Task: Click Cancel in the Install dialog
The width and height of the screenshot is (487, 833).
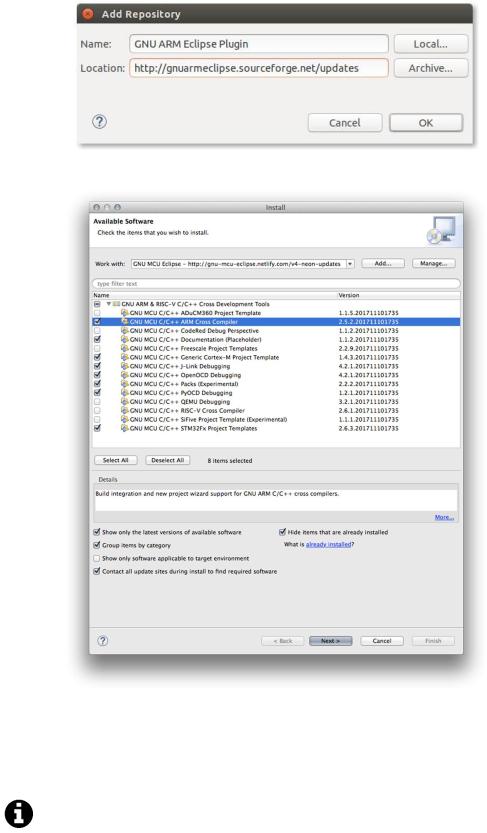Action: 382,641
